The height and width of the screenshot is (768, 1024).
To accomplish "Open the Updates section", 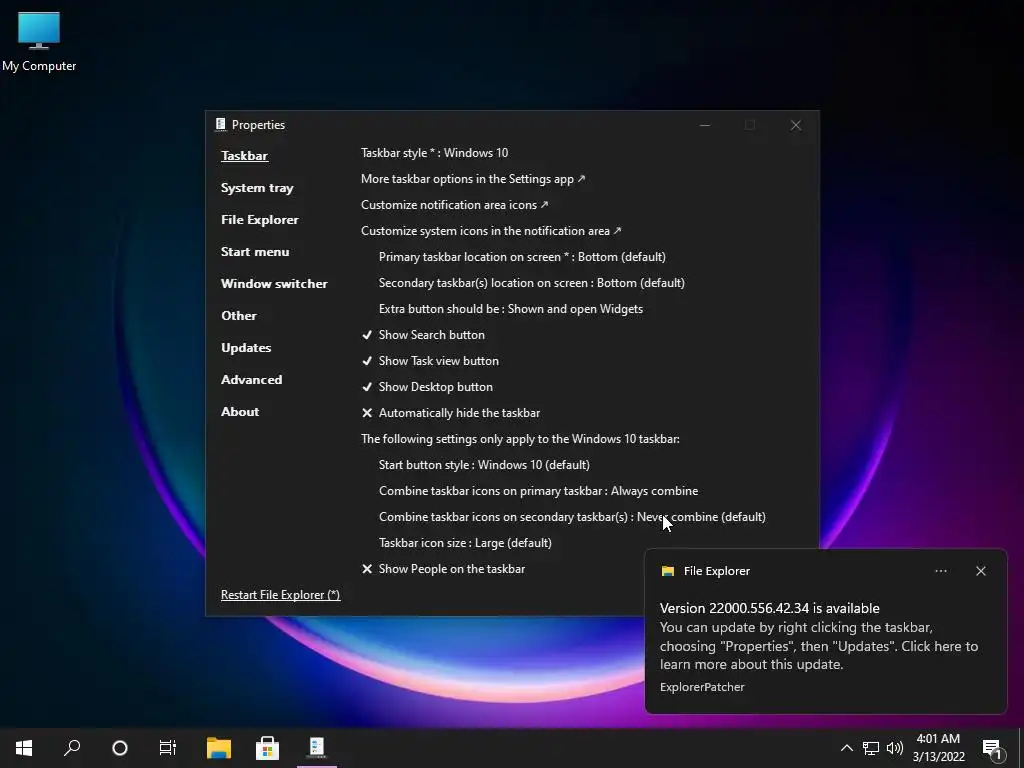I will (x=246, y=348).
